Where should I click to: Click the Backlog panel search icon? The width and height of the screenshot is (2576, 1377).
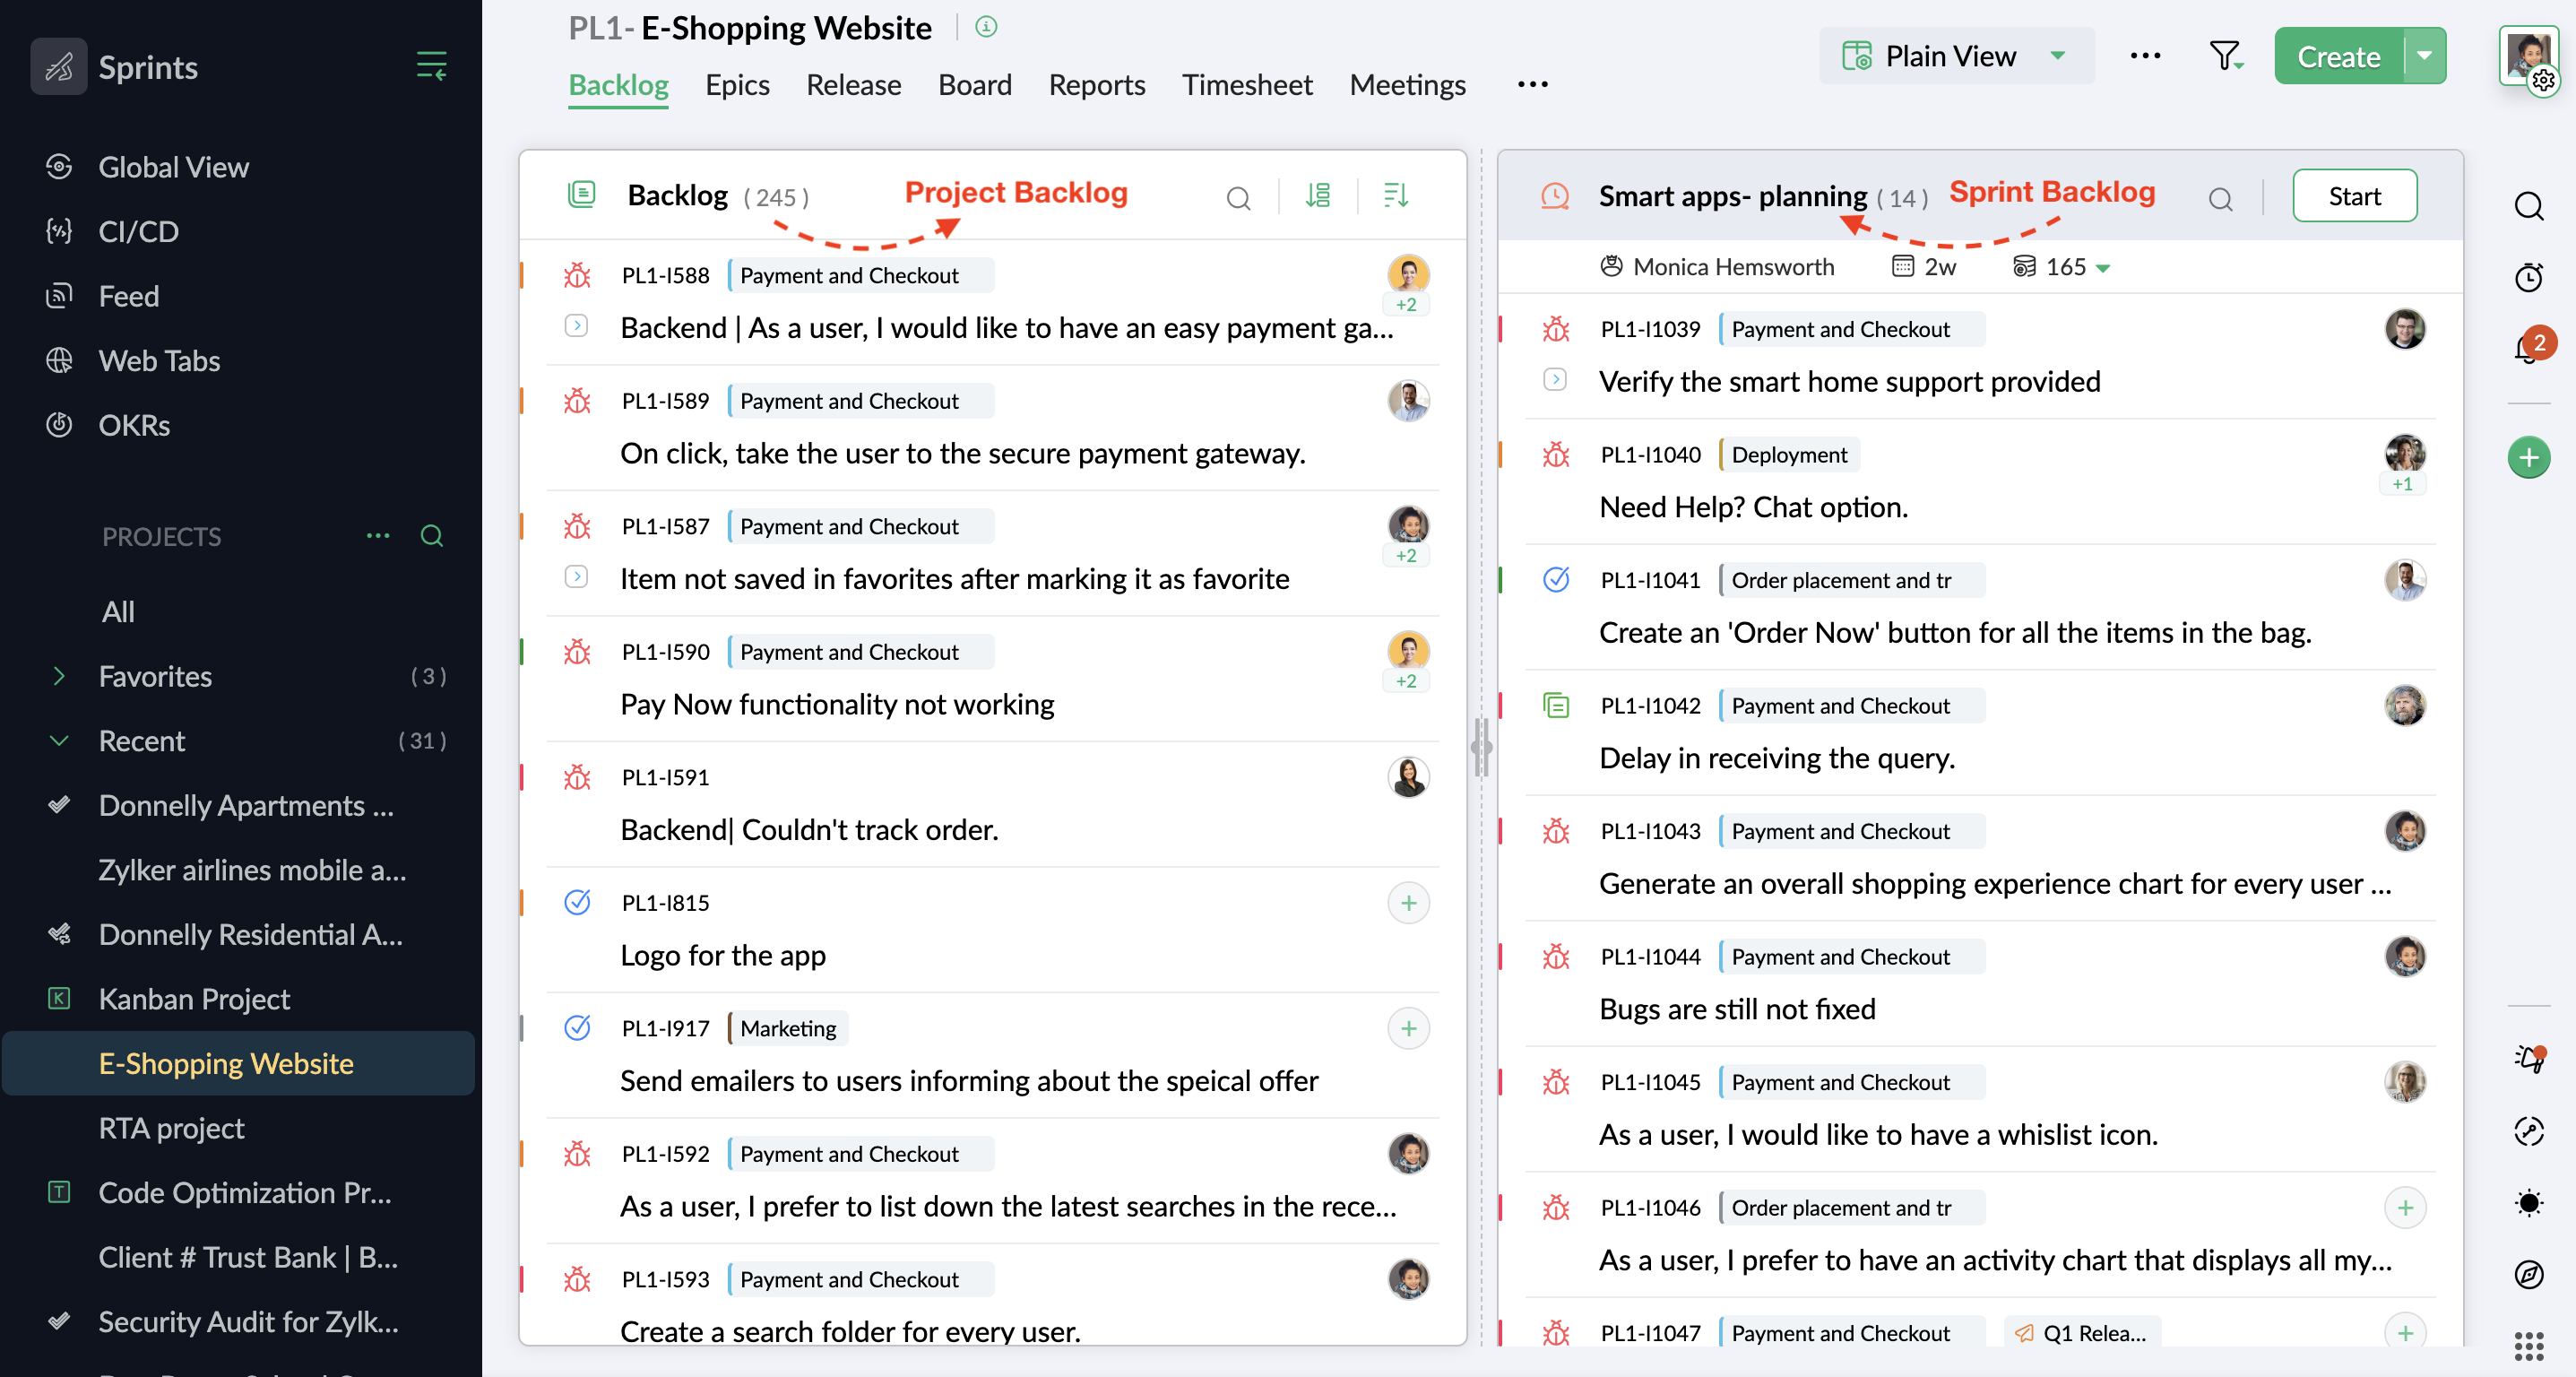tap(1238, 197)
